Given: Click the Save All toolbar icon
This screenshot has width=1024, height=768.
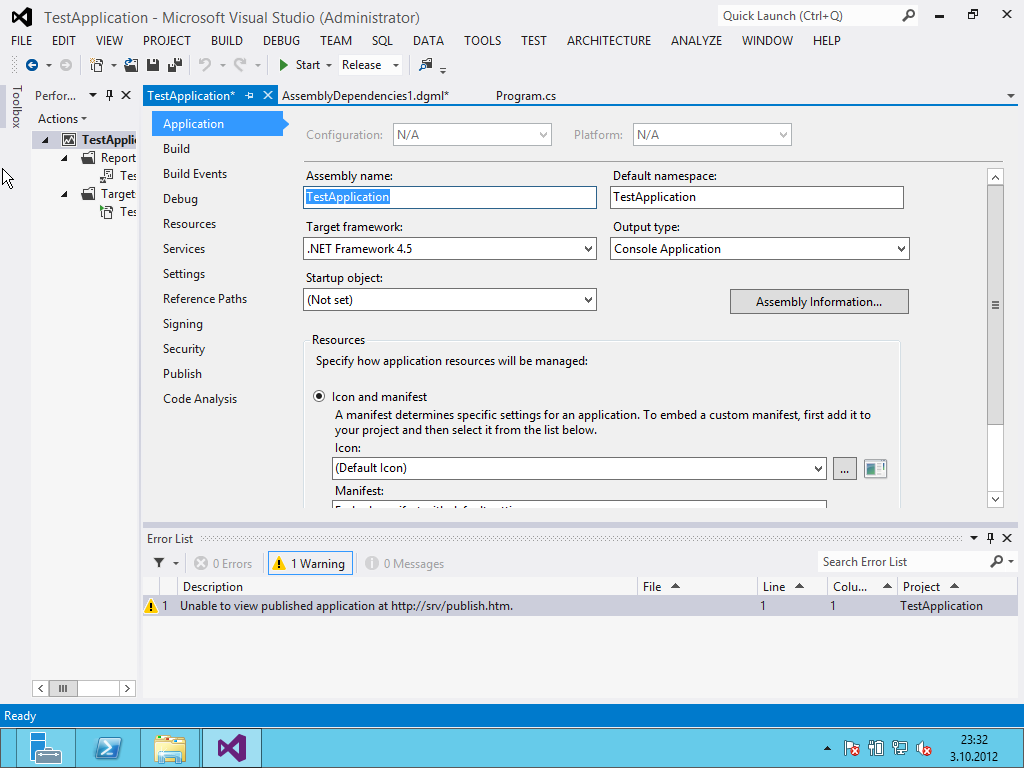Looking at the screenshot, I should [x=174, y=65].
